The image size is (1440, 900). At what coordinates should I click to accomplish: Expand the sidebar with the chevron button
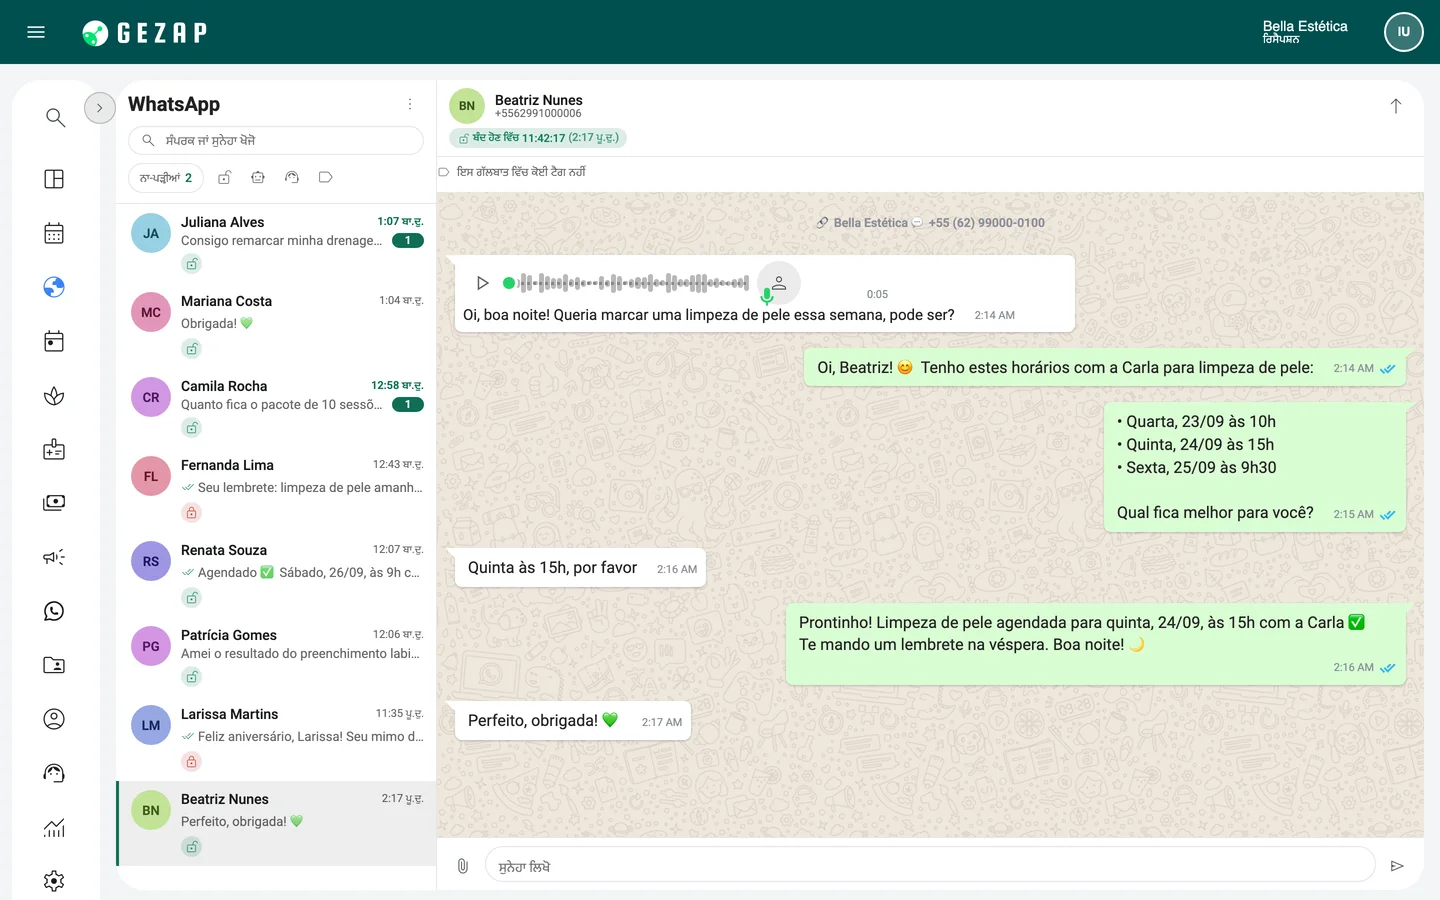pos(100,108)
